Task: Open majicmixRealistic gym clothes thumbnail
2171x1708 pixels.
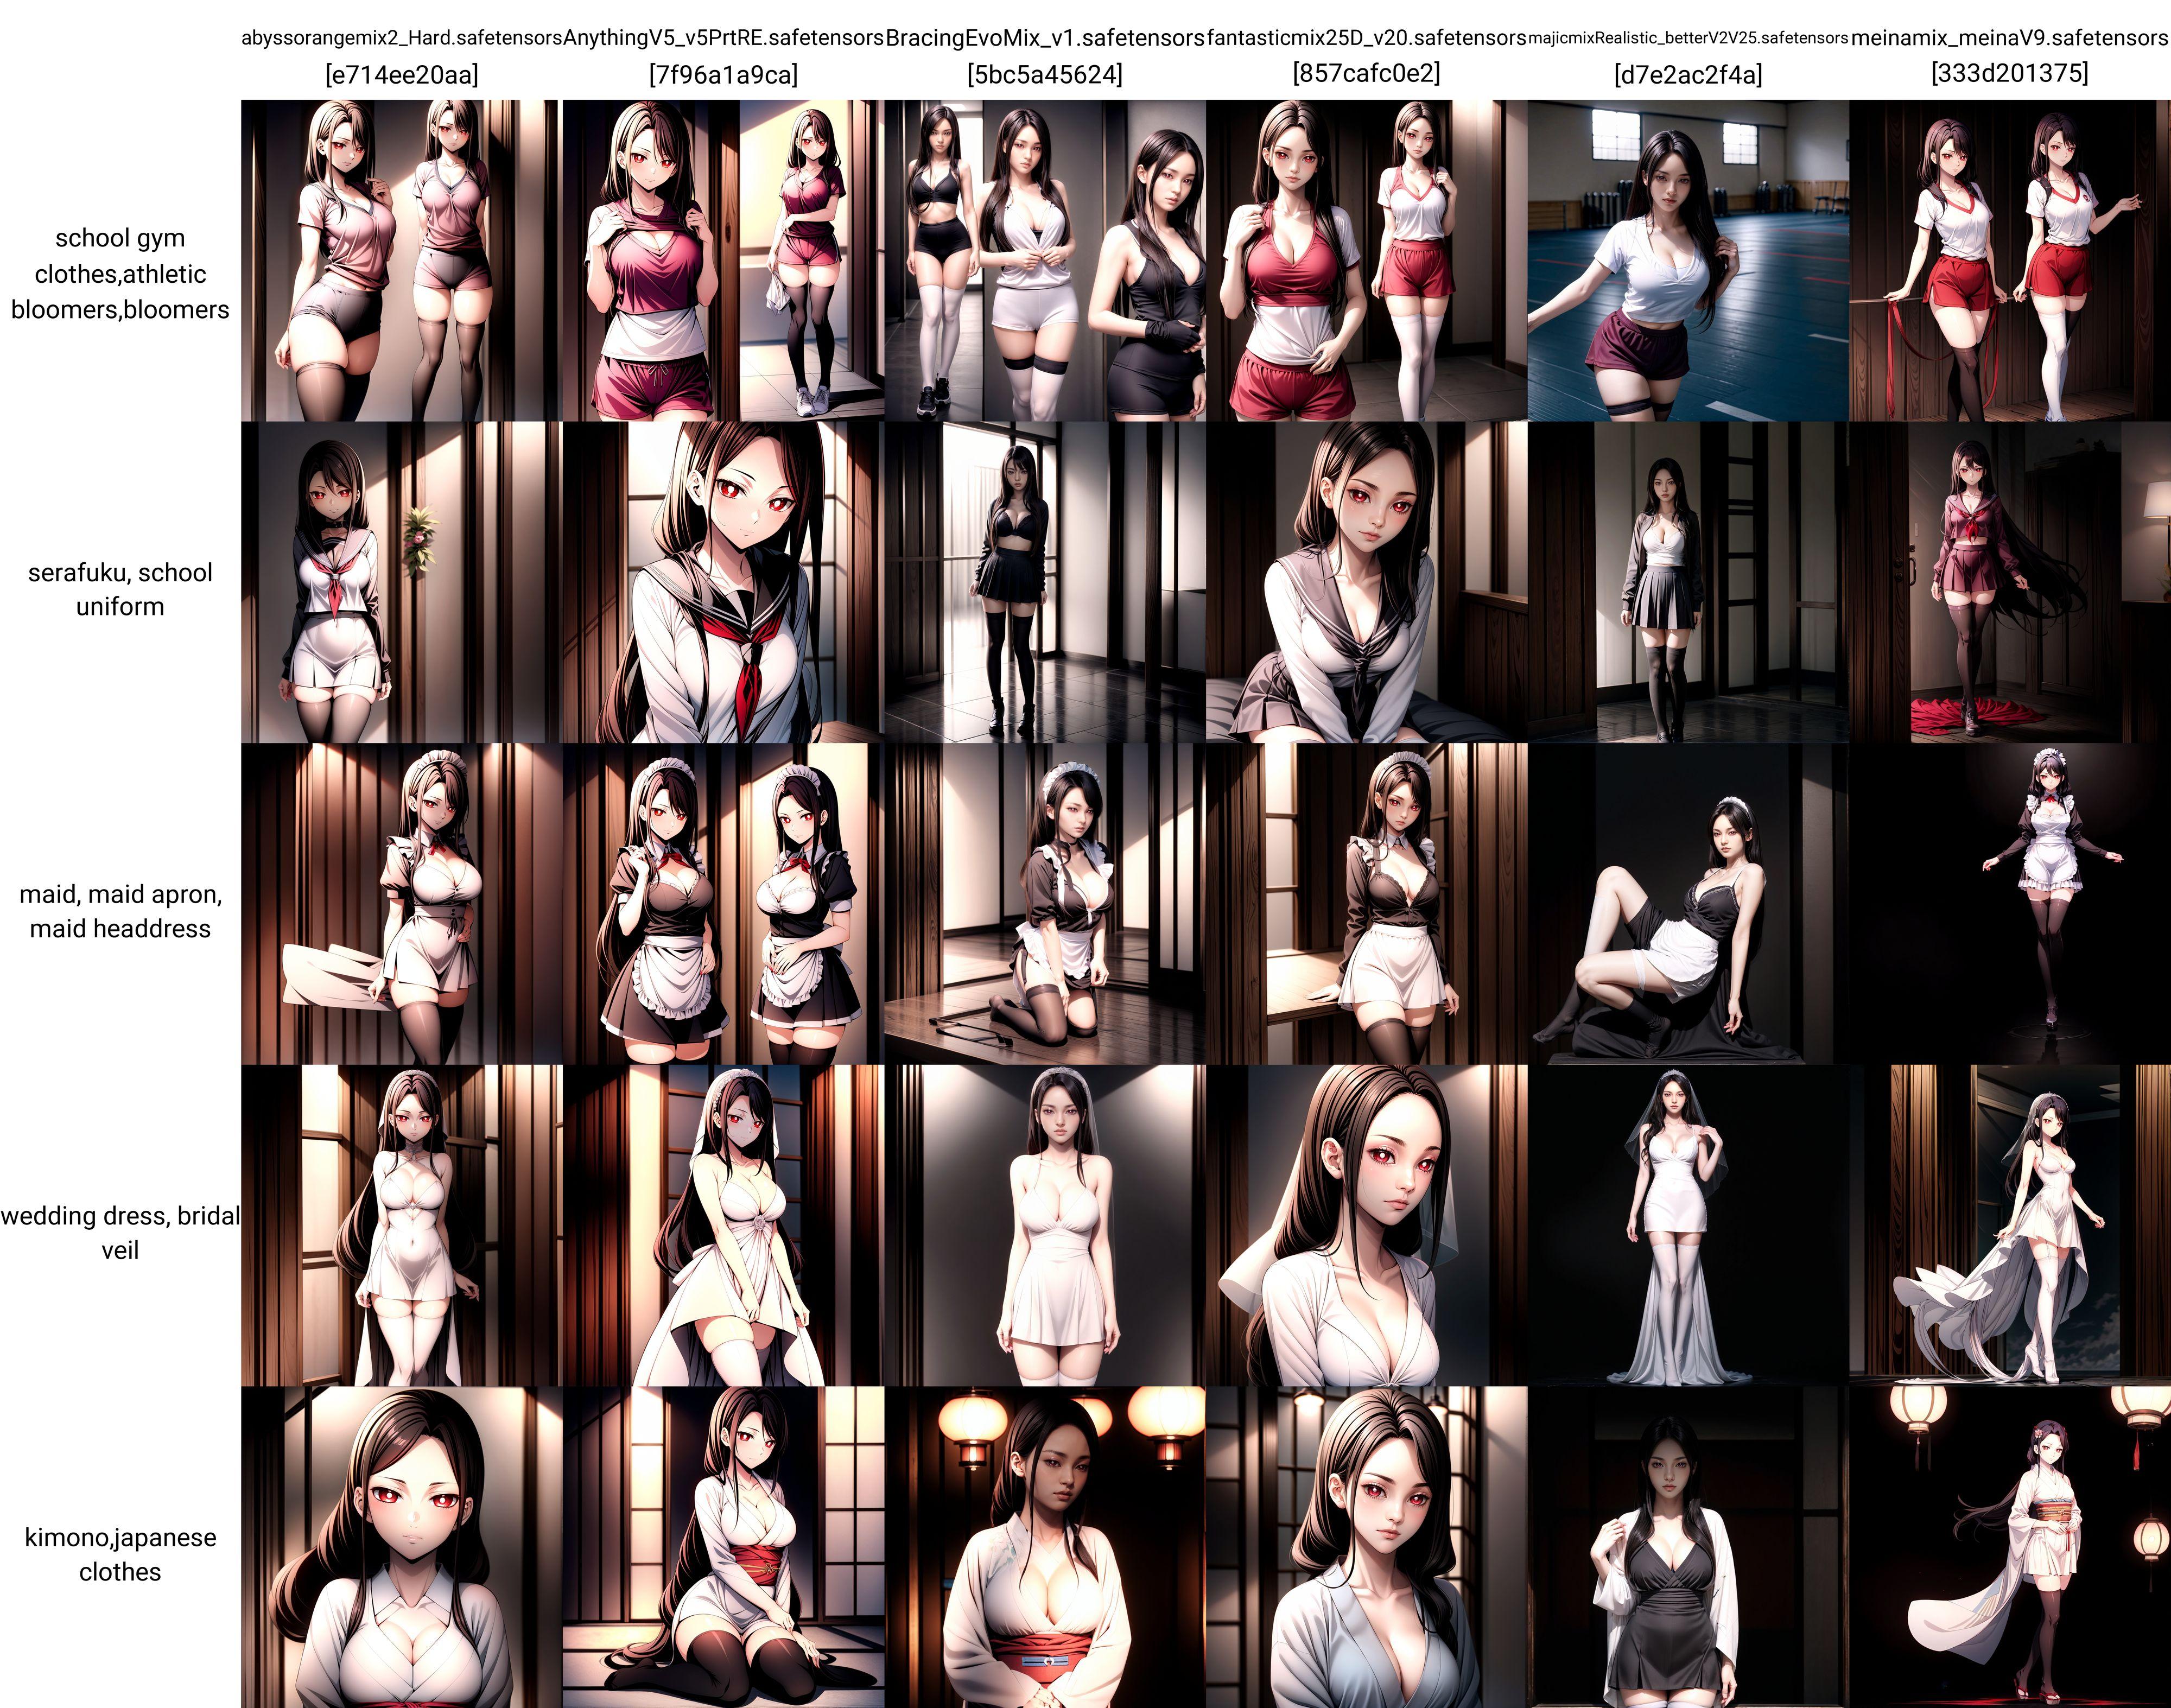Action: (x=1688, y=260)
